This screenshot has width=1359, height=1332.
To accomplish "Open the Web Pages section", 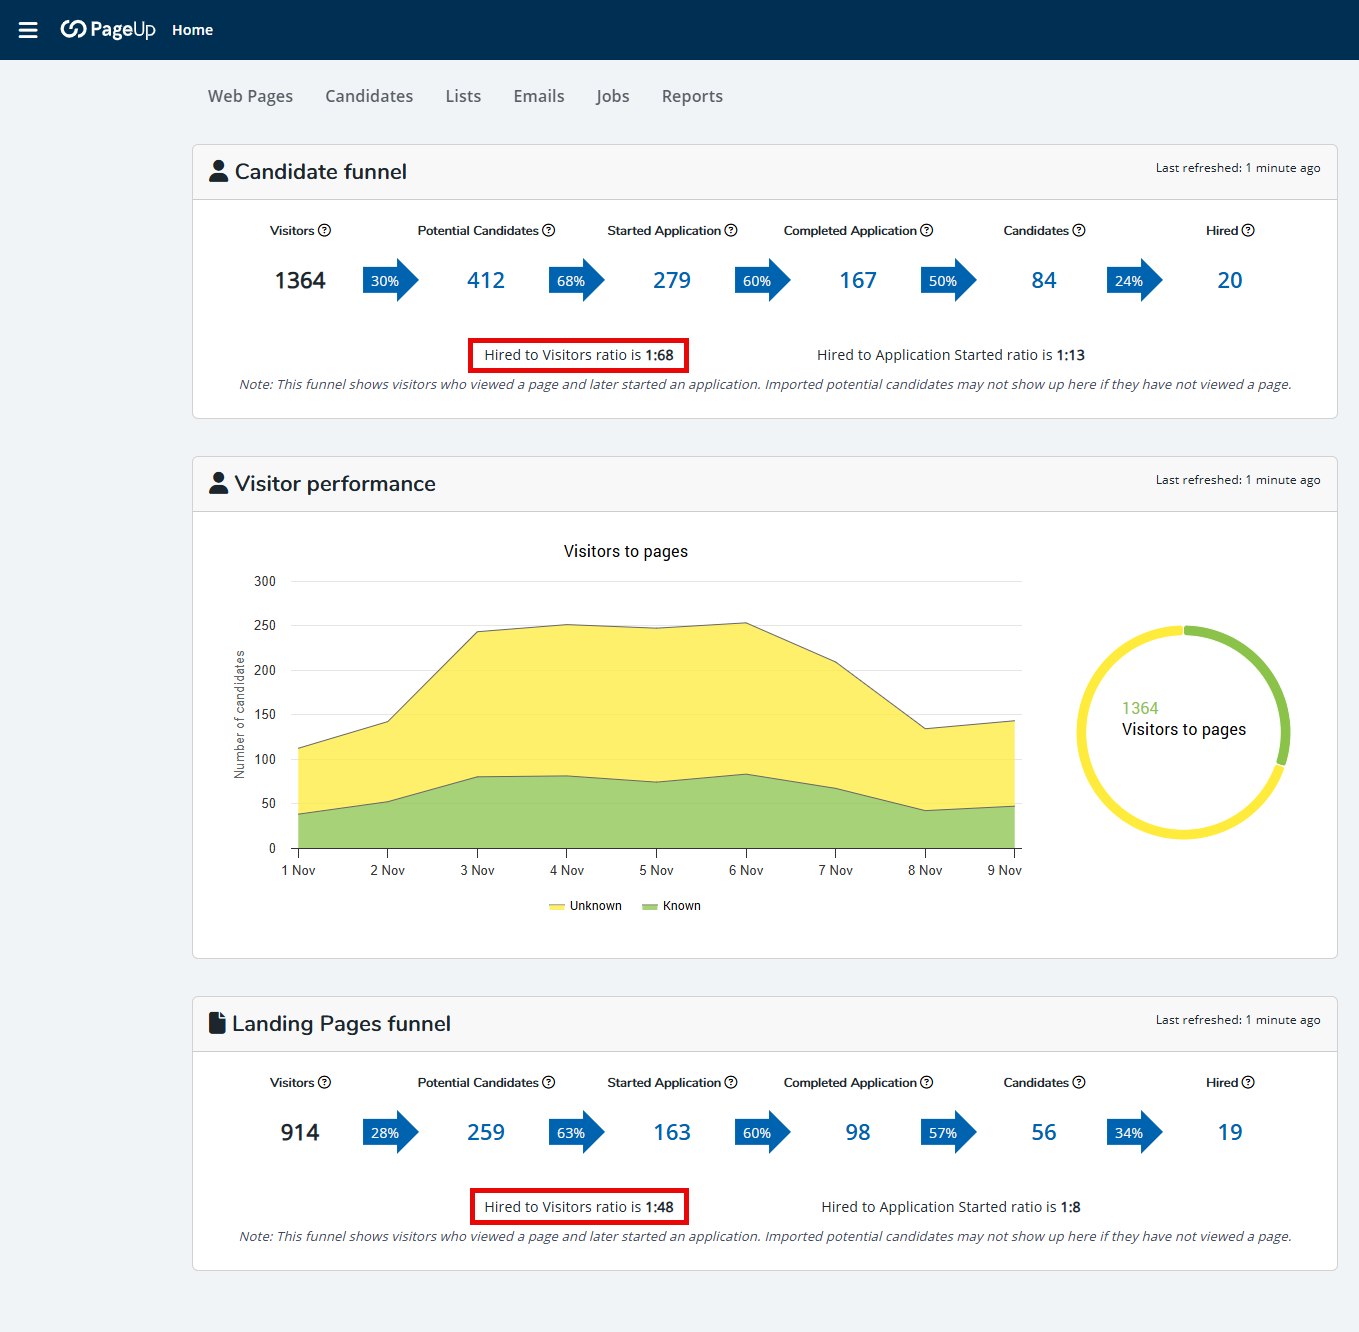I will click(x=250, y=96).
